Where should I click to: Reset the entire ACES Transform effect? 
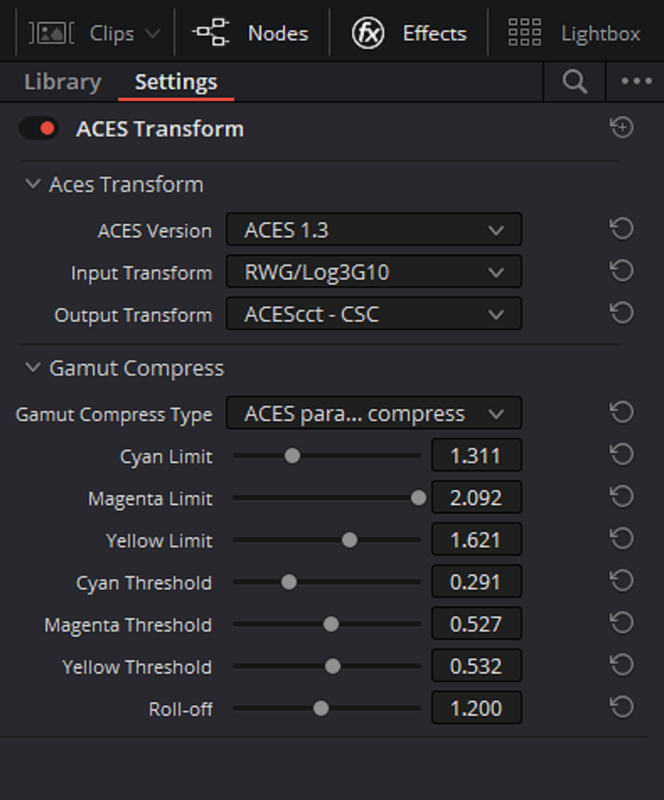622,128
